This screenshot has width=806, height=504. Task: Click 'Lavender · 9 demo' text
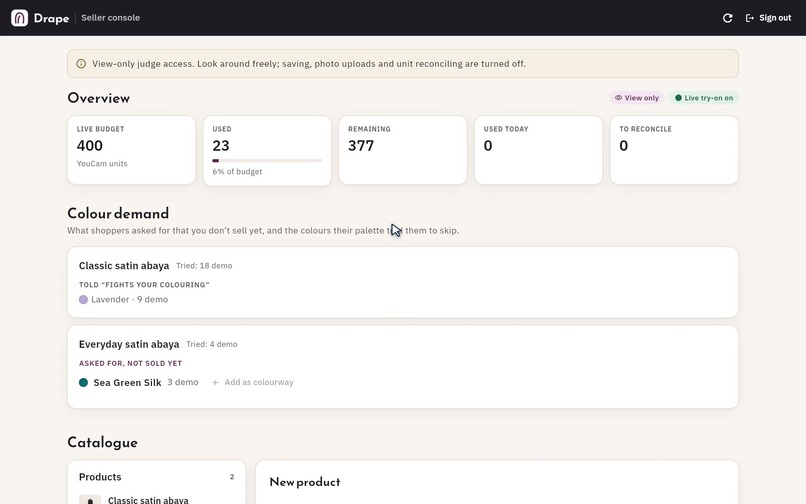coord(130,299)
